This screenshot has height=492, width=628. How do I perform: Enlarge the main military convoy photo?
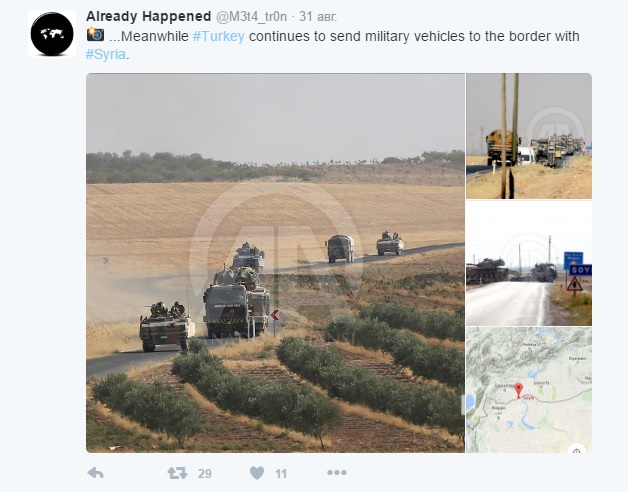[276, 263]
